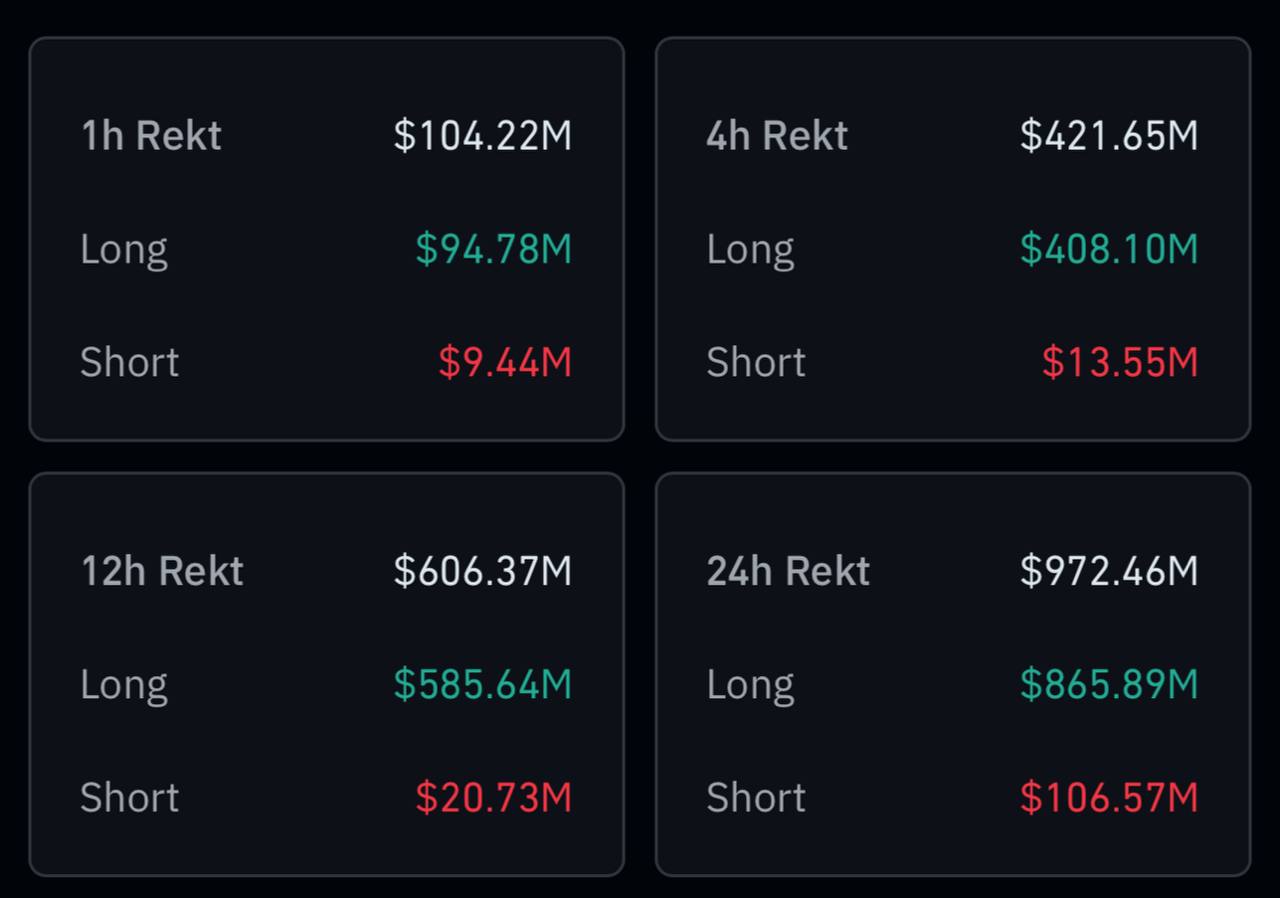
Task: Select the $421.65M 4h total value
Action: click(x=1109, y=136)
